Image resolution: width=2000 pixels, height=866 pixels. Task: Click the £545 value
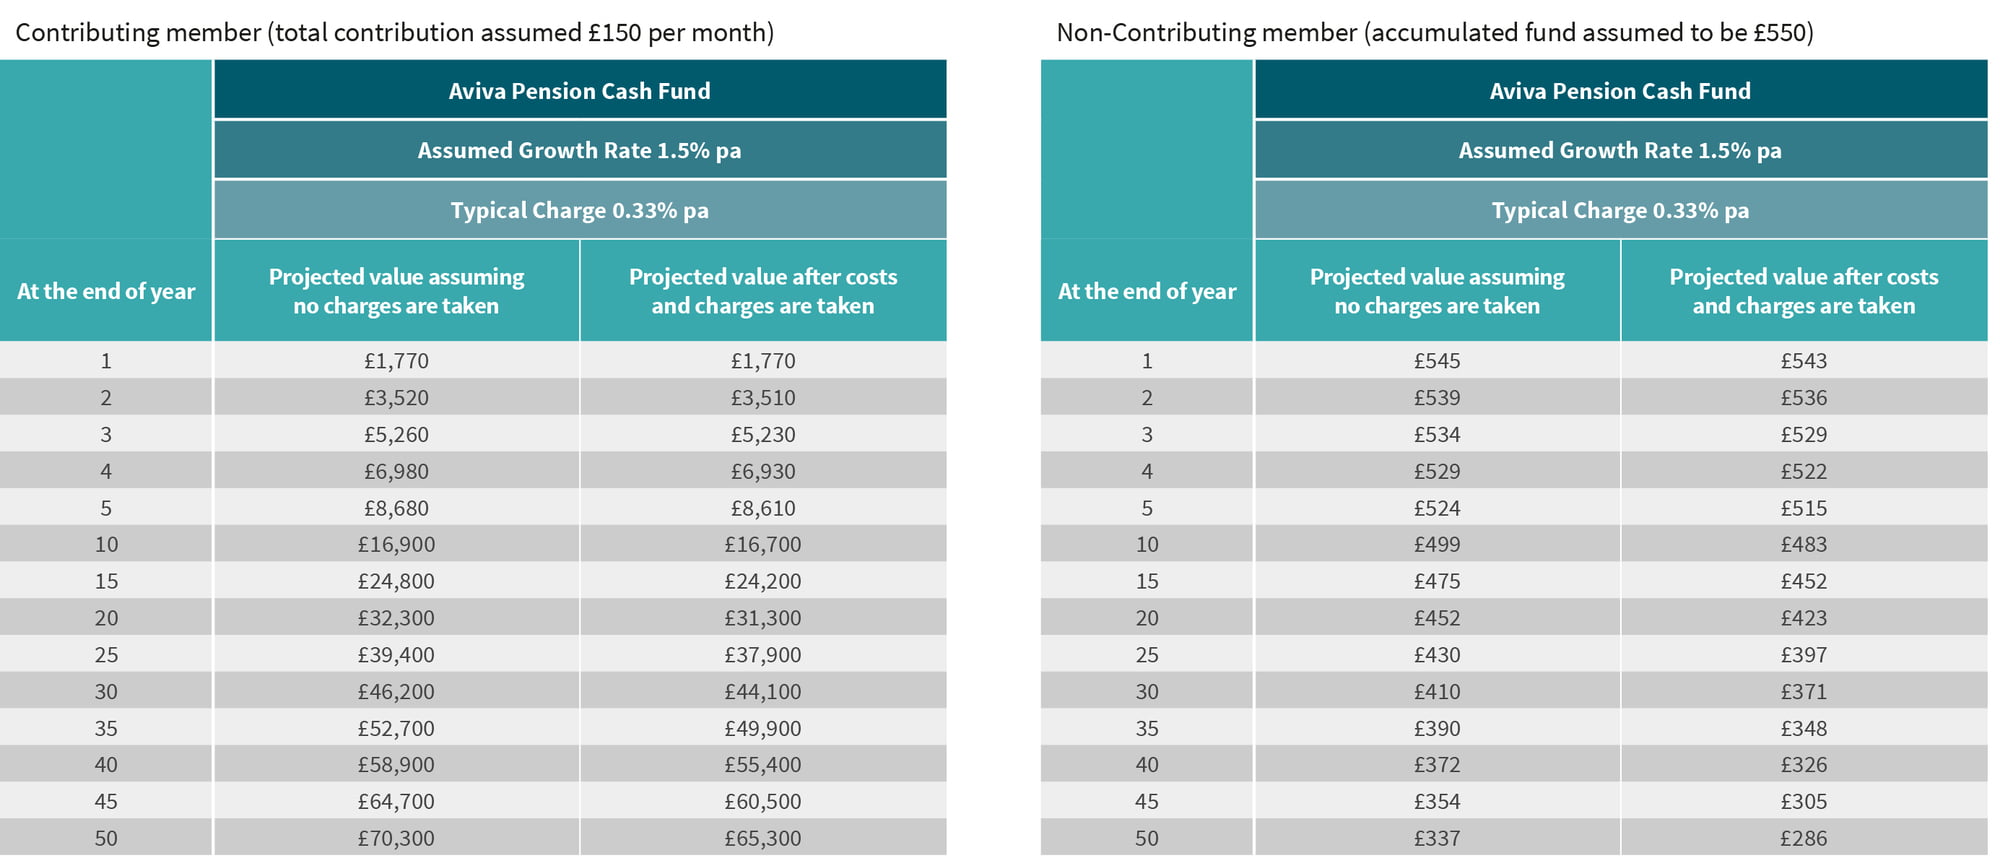[1437, 361]
